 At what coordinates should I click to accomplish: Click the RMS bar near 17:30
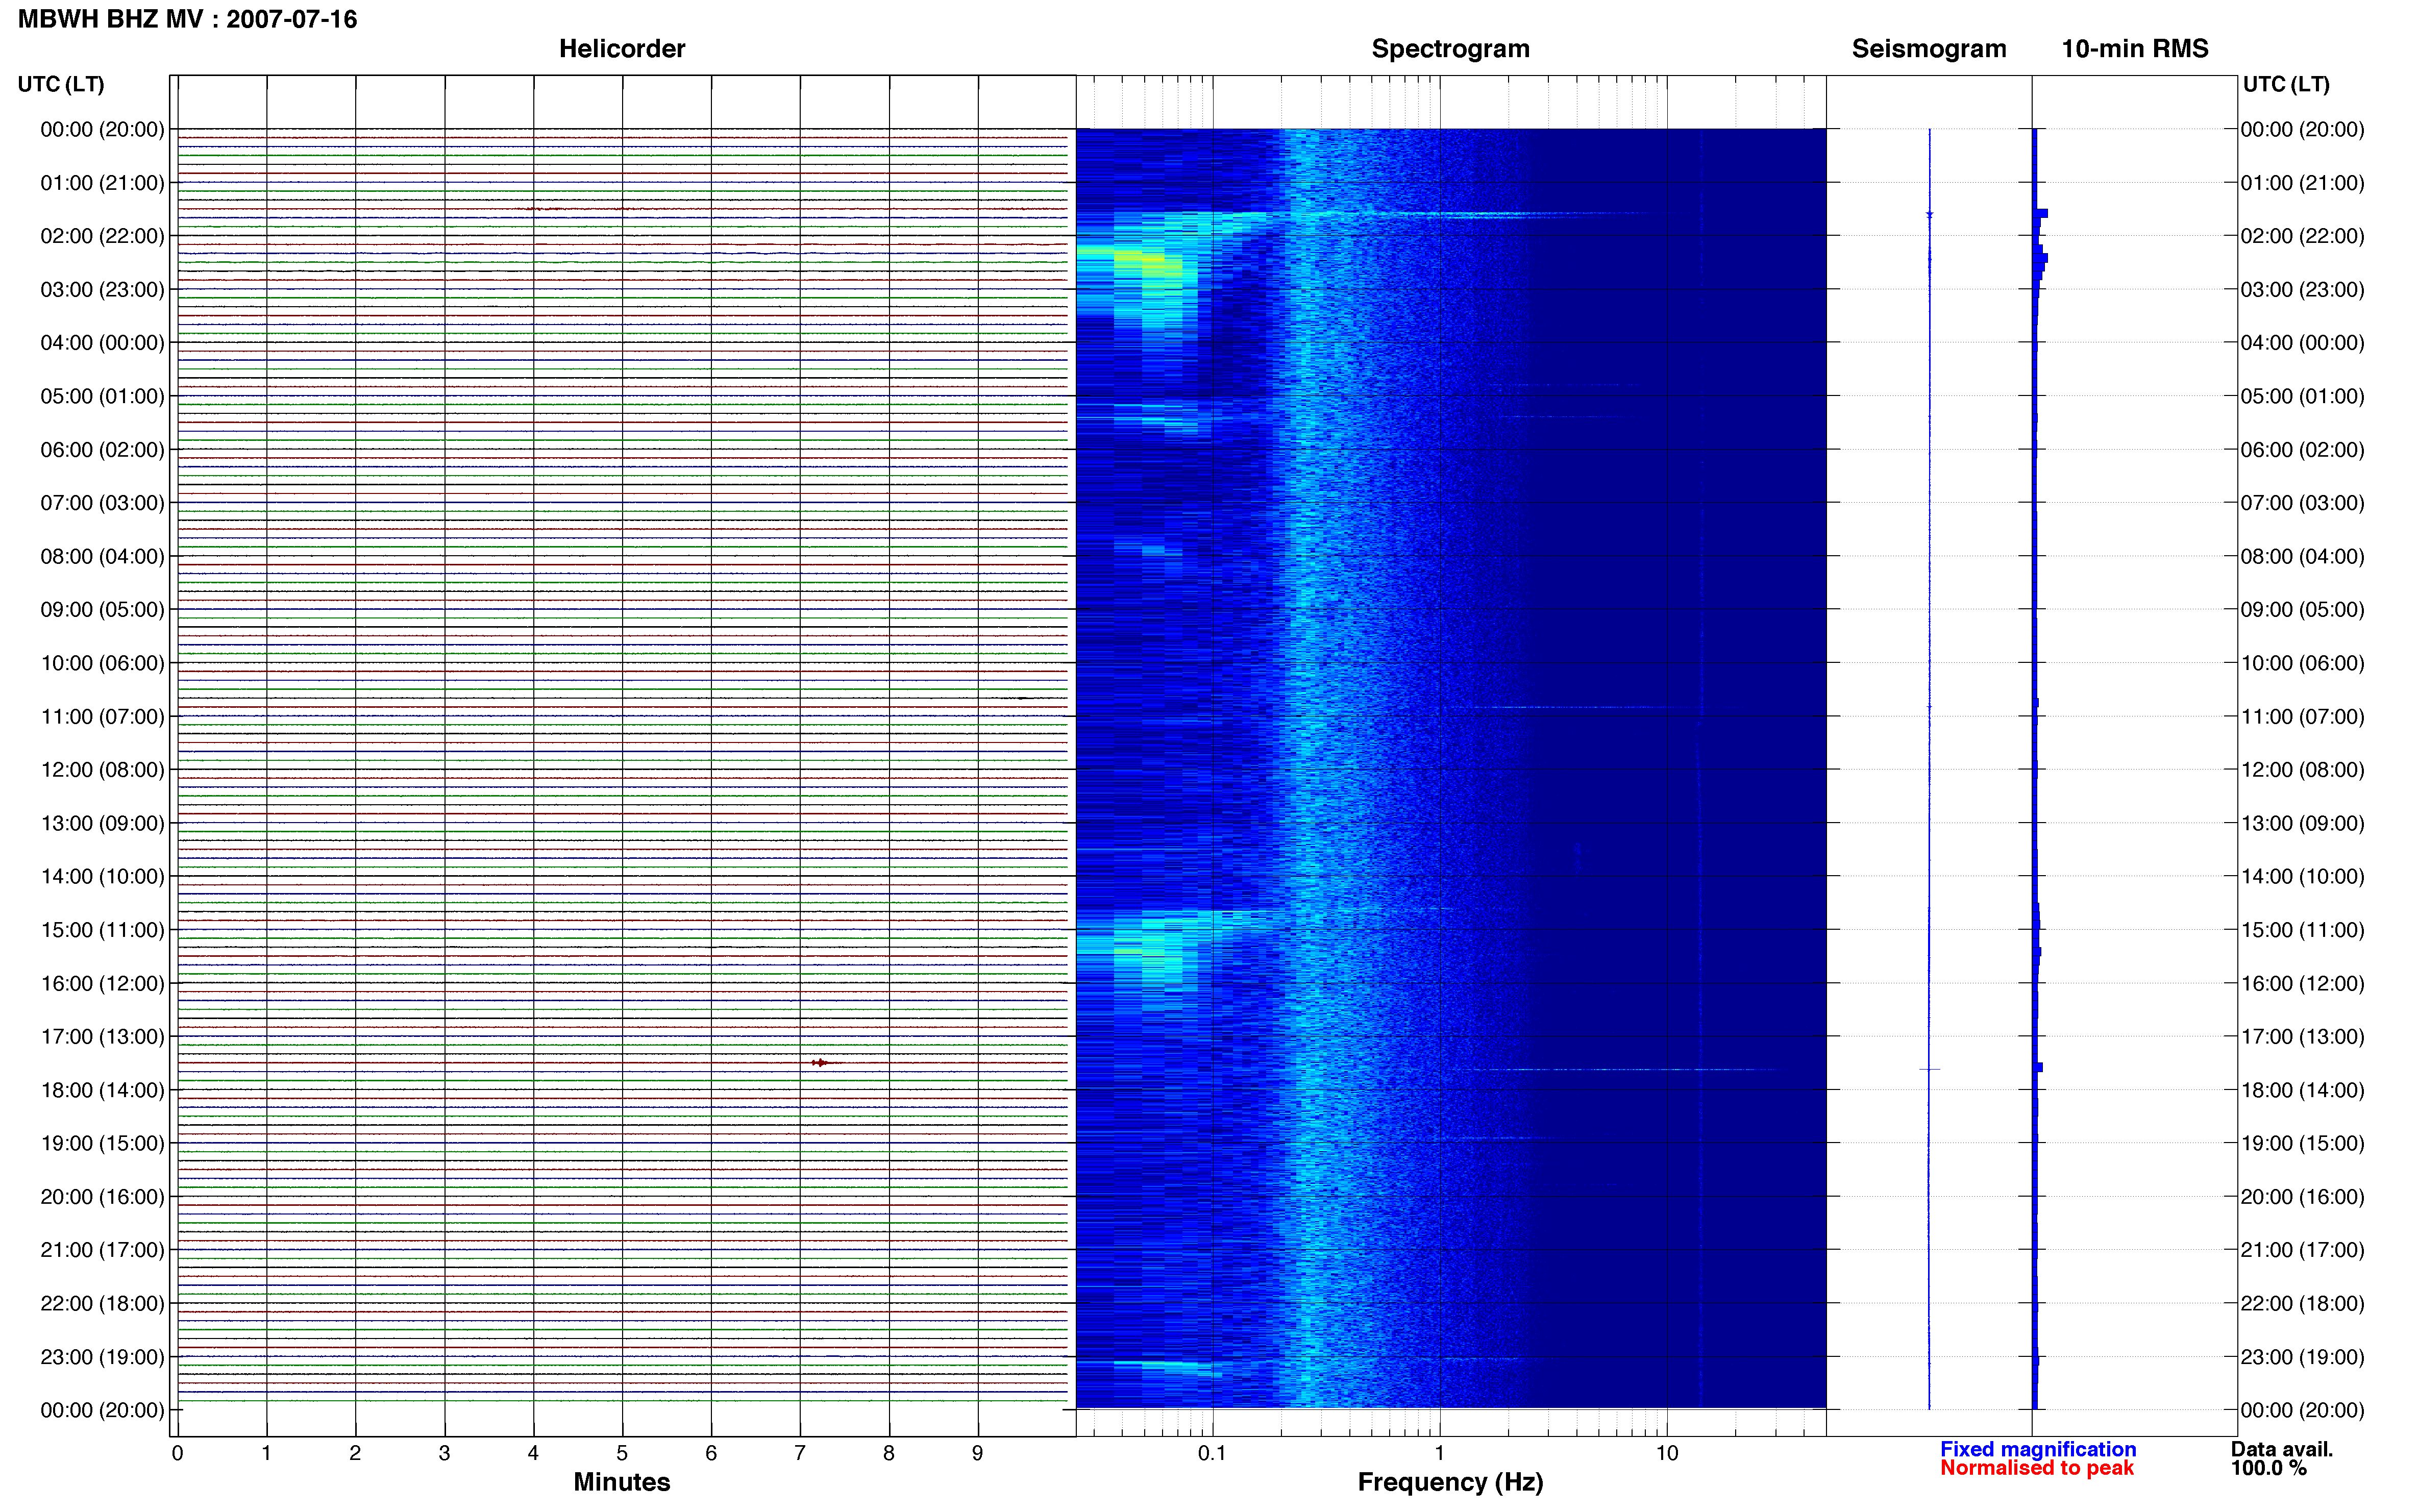(x=2037, y=1067)
